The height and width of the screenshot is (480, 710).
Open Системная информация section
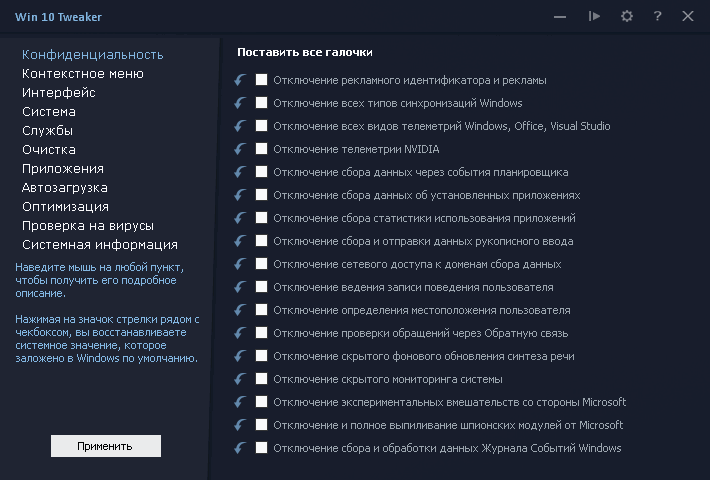coord(99,244)
